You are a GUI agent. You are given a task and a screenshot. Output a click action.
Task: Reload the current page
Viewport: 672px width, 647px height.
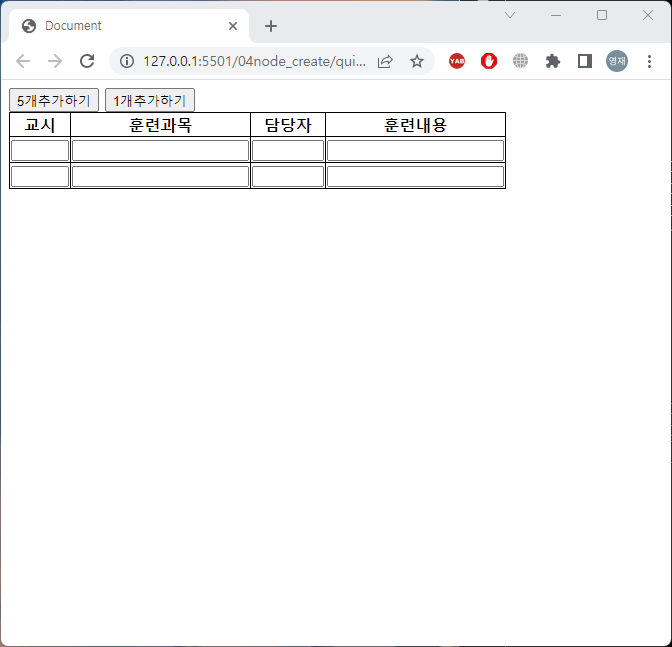click(87, 61)
